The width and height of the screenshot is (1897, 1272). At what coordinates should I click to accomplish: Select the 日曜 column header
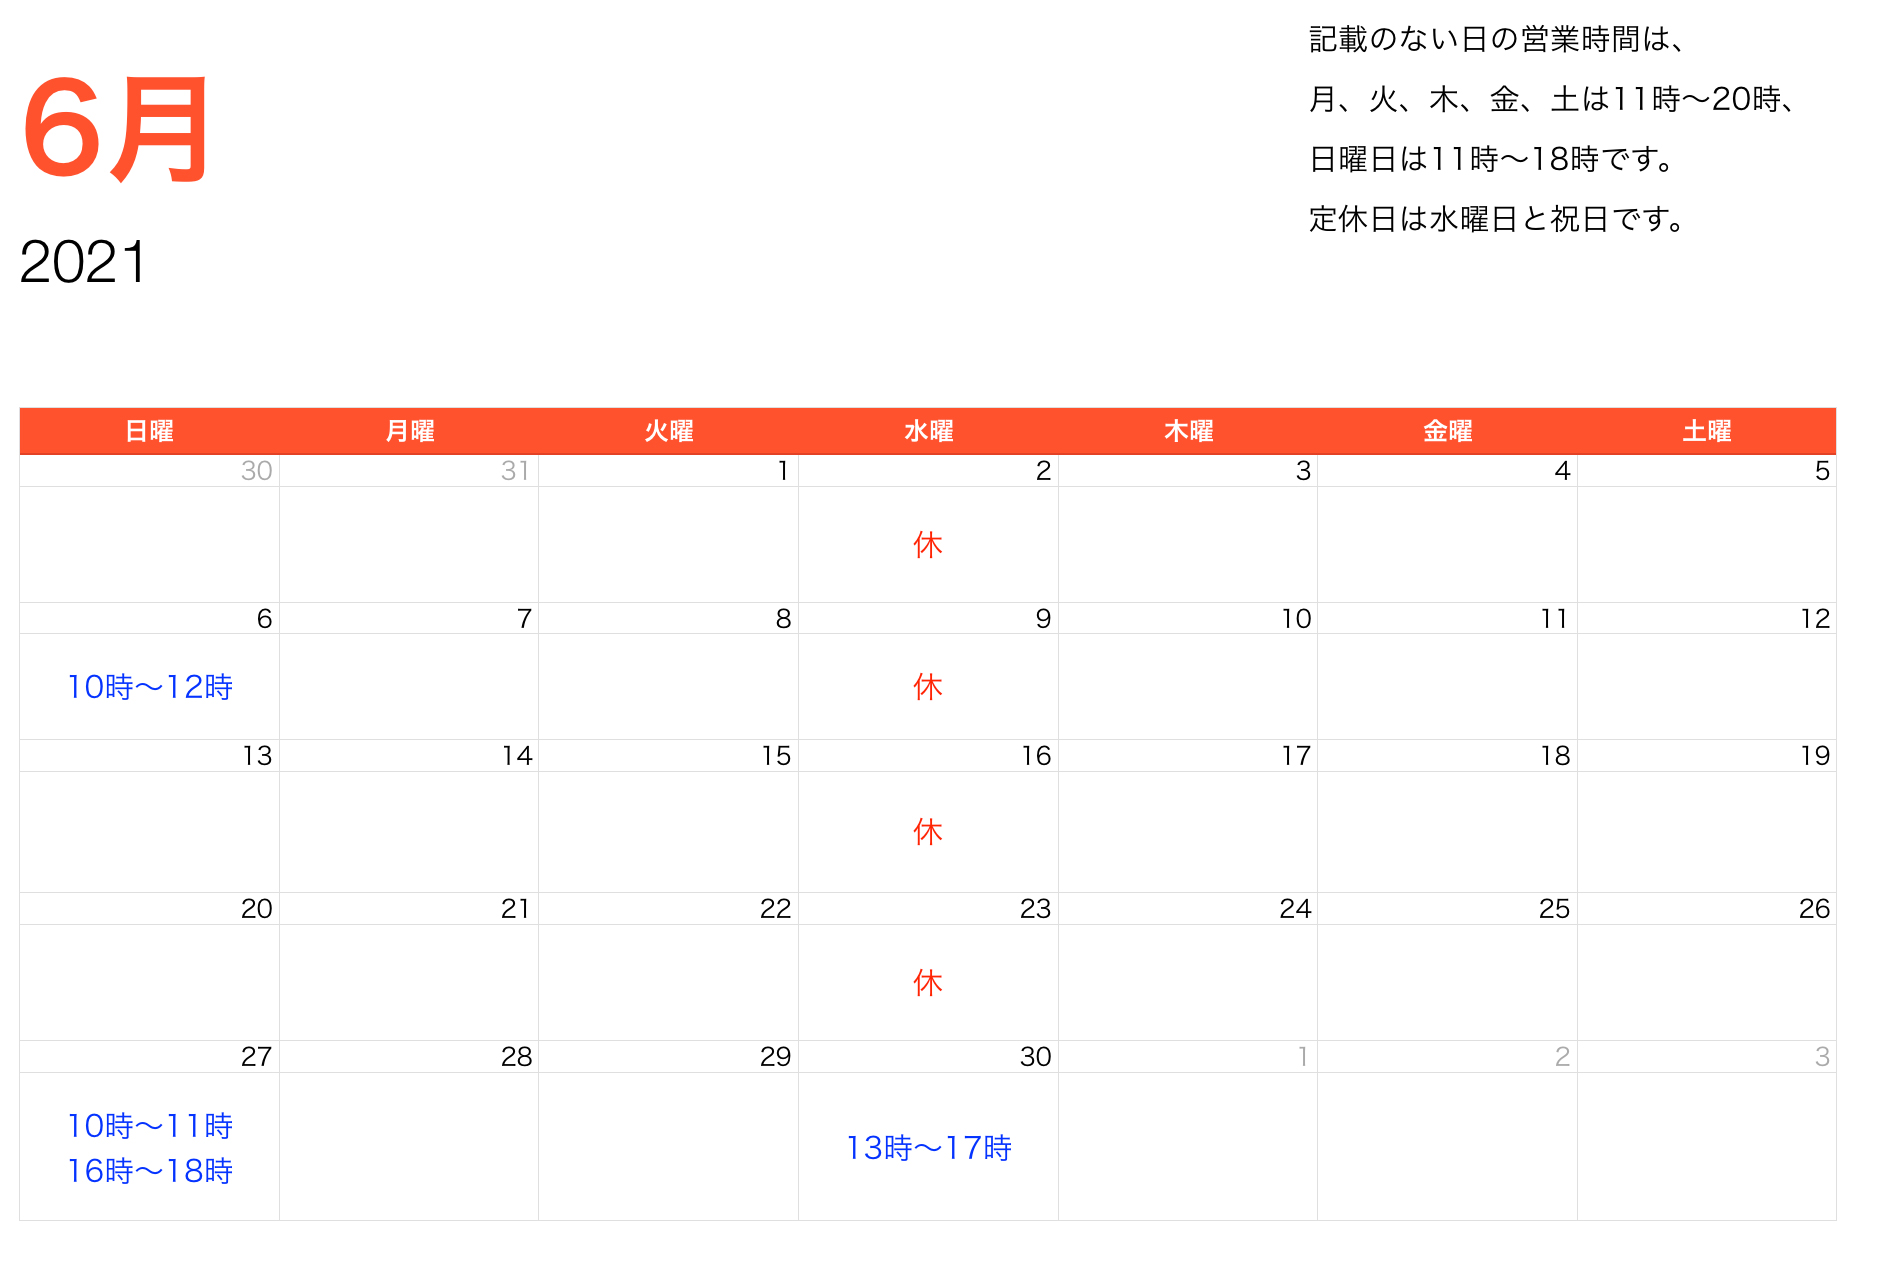click(x=149, y=431)
